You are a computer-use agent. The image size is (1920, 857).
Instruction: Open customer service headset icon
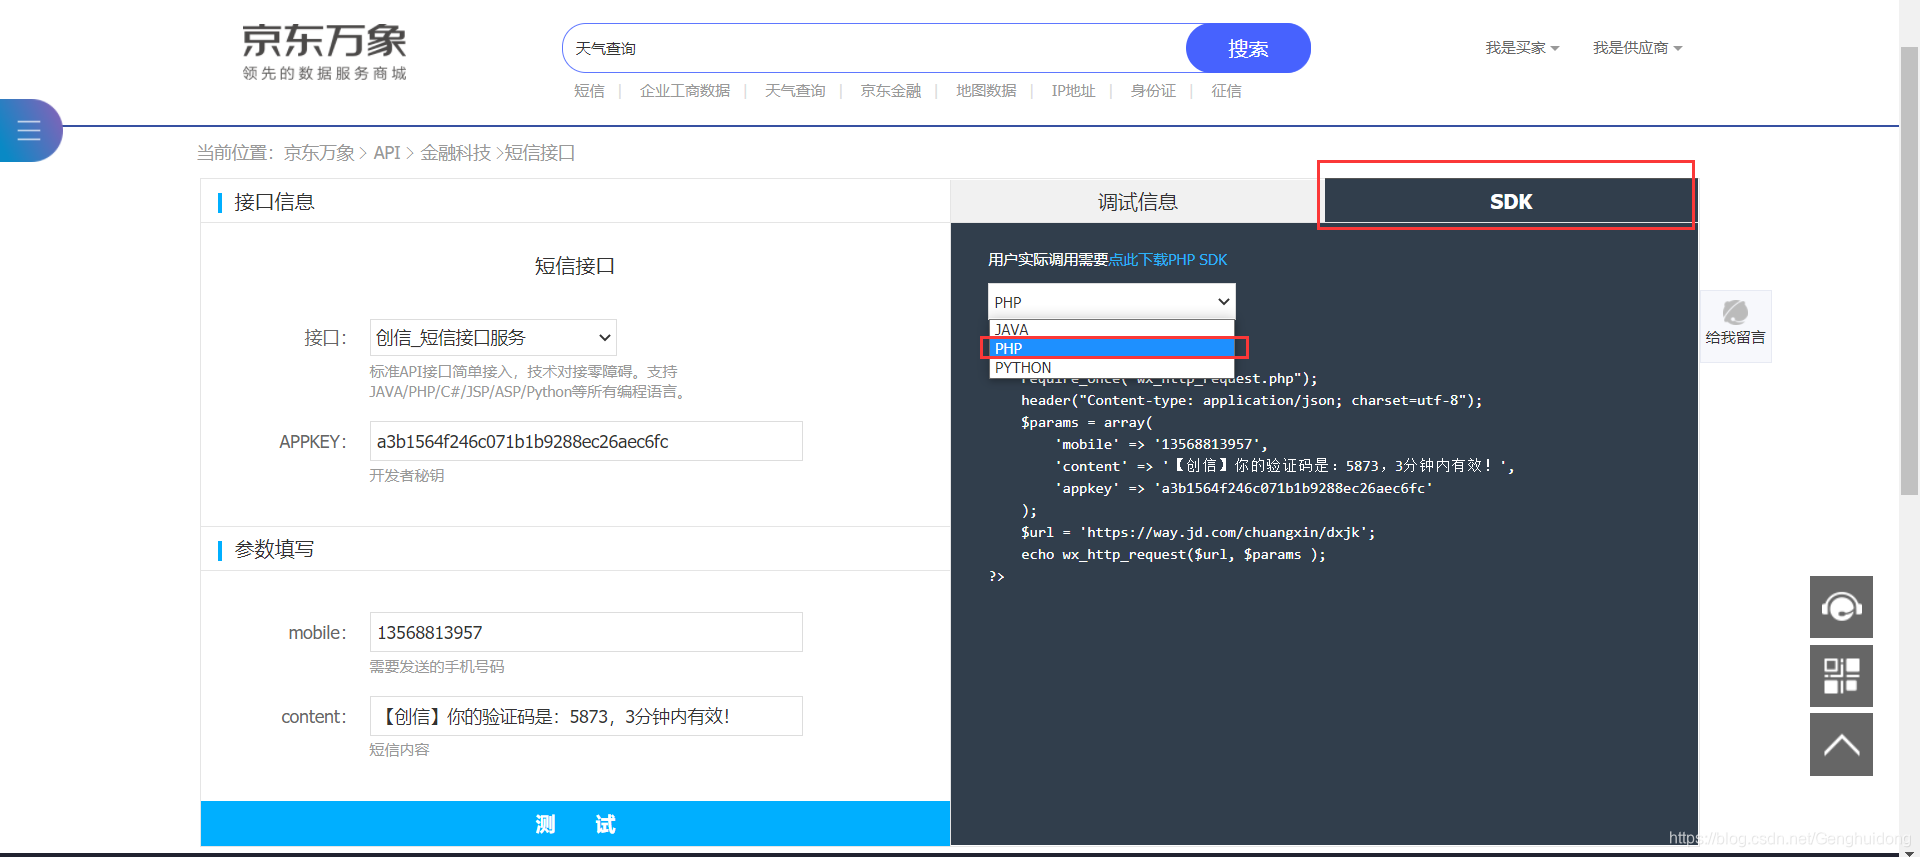pyautogui.click(x=1841, y=607)
